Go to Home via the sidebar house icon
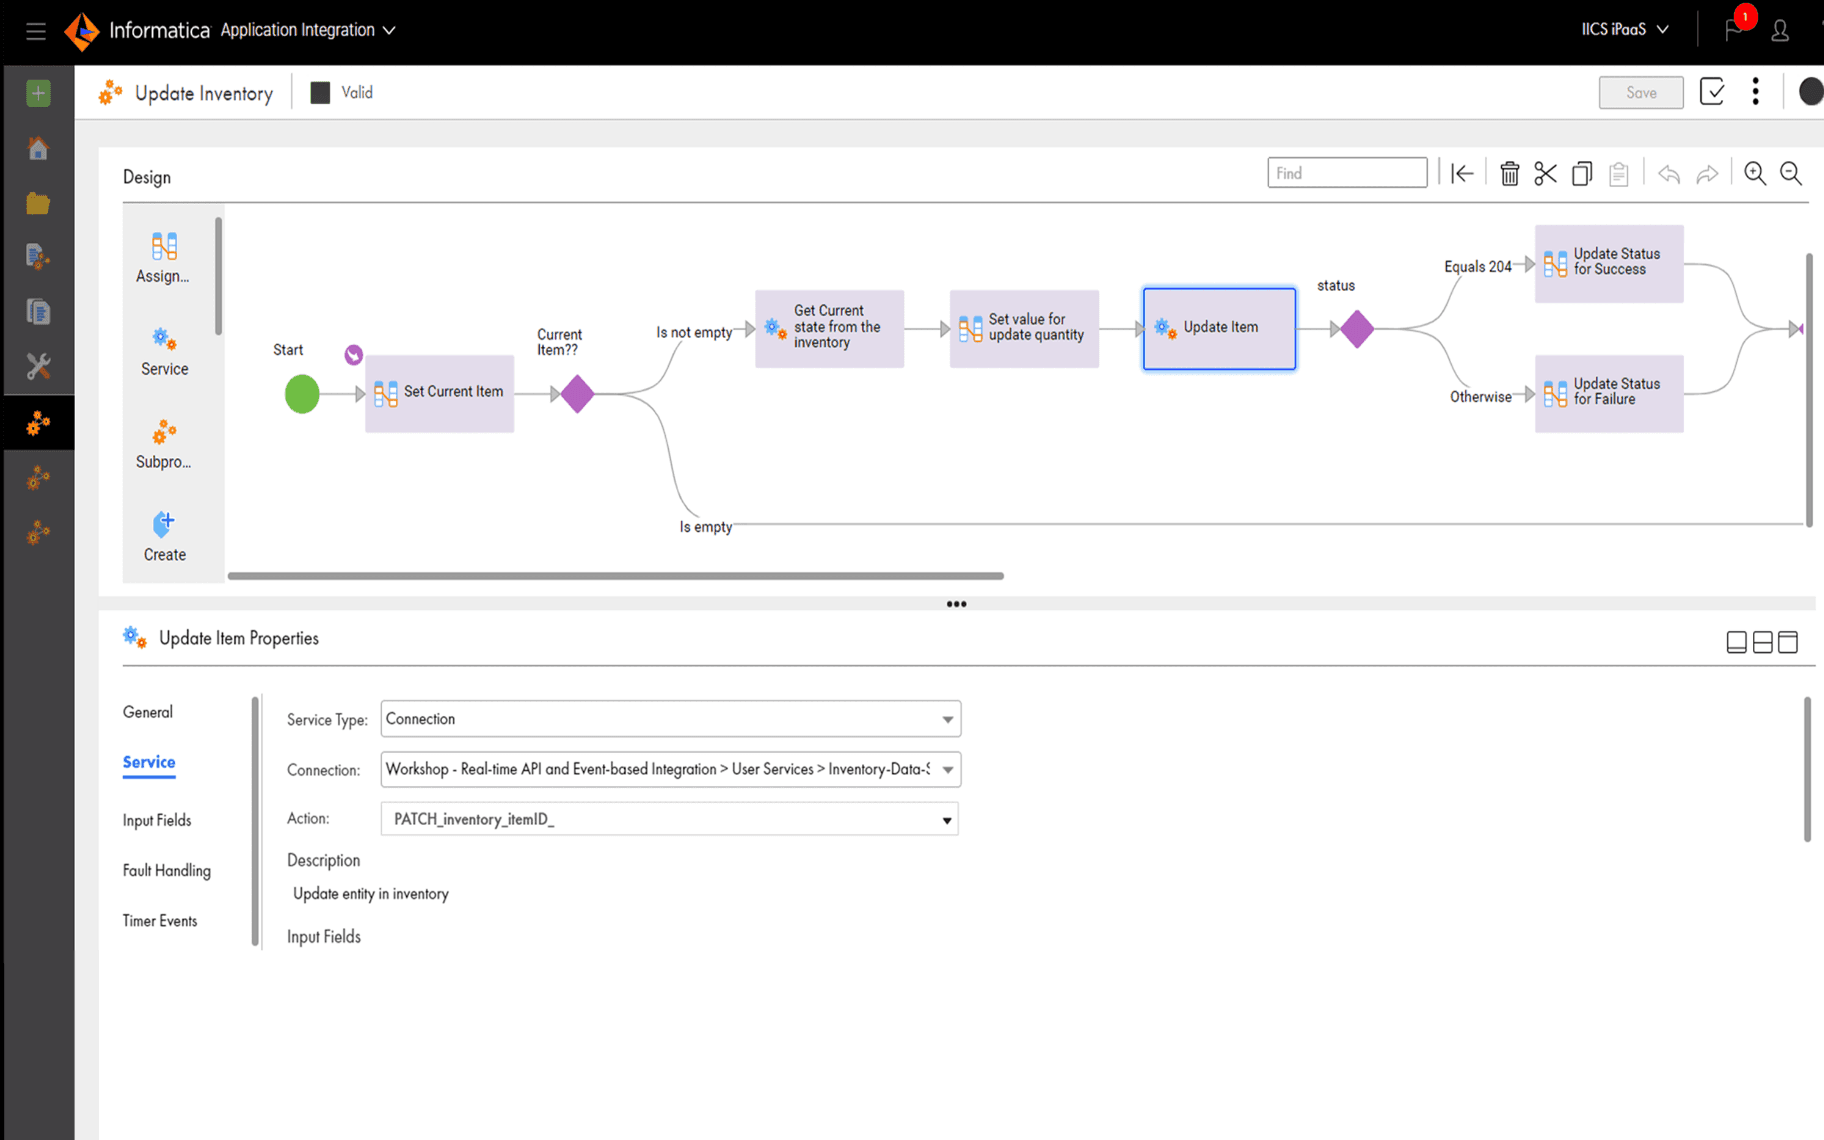 point(37,147)
